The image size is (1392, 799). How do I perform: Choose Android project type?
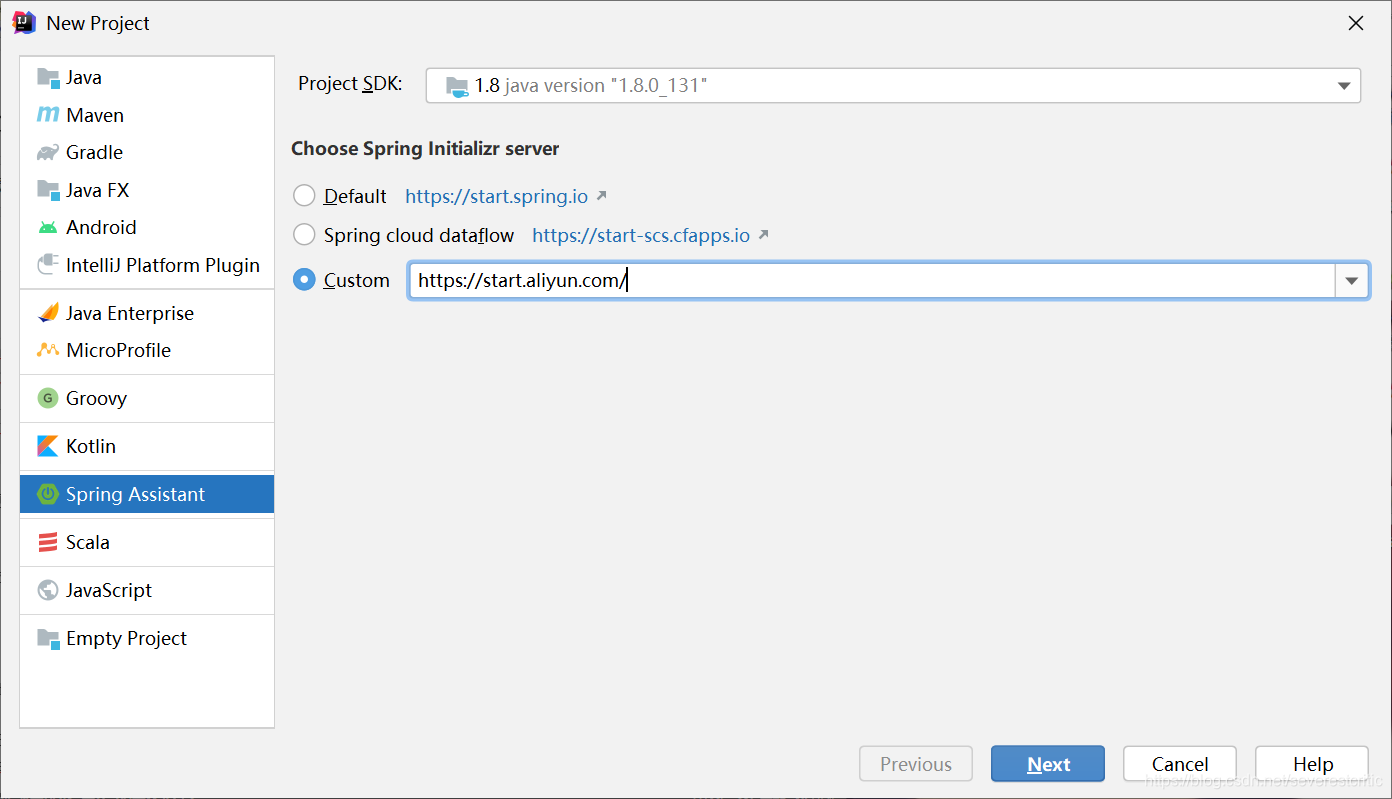tap(147, 227)
